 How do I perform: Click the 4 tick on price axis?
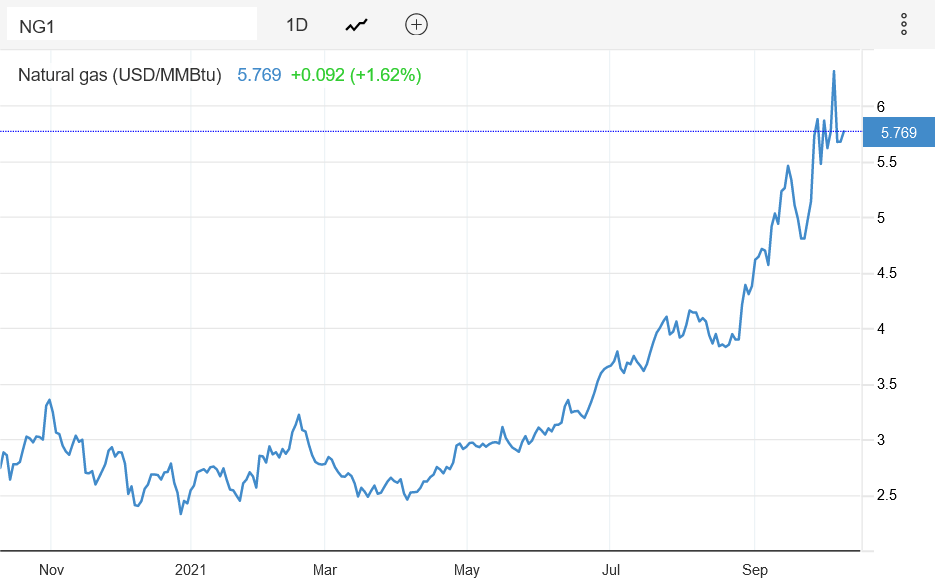[x=880, y=328]
